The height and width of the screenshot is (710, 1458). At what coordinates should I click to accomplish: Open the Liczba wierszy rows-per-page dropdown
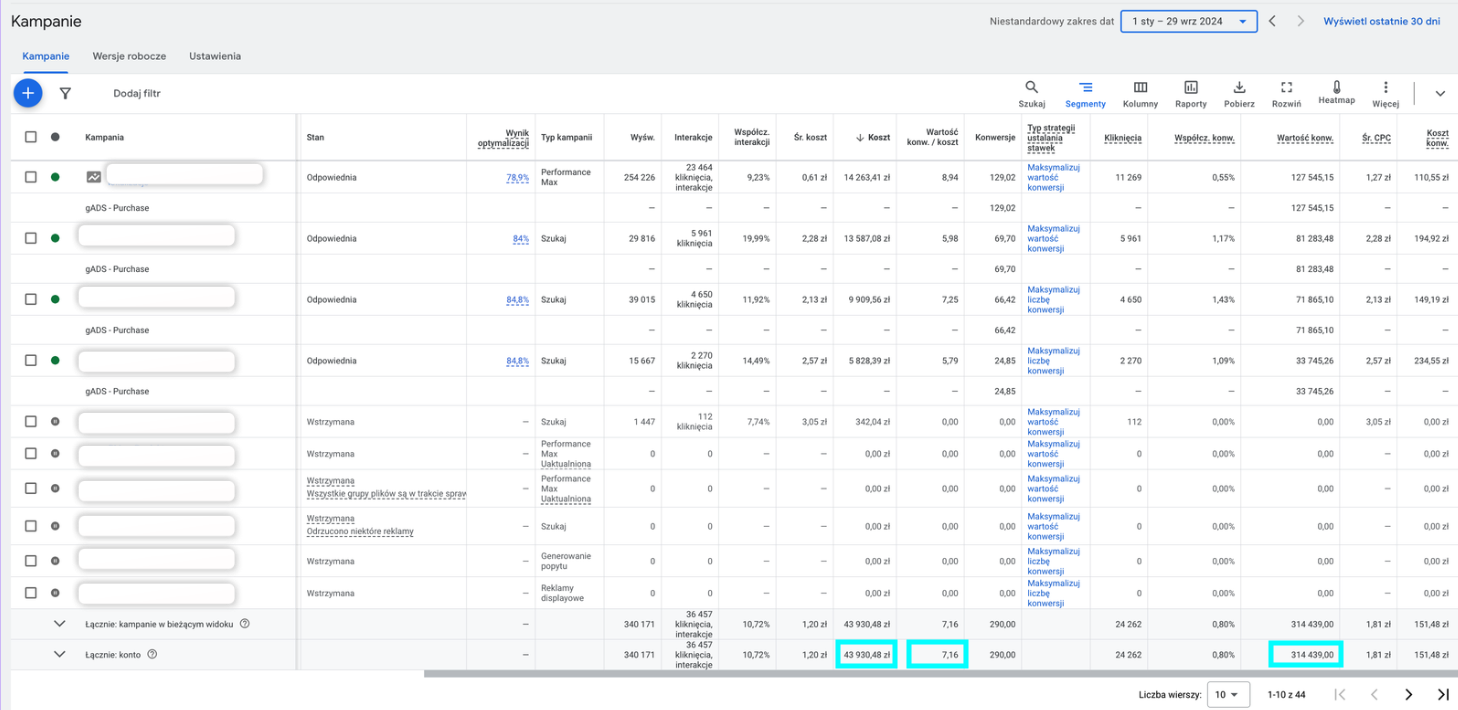pyautogui.click(x=1226, y=694)
